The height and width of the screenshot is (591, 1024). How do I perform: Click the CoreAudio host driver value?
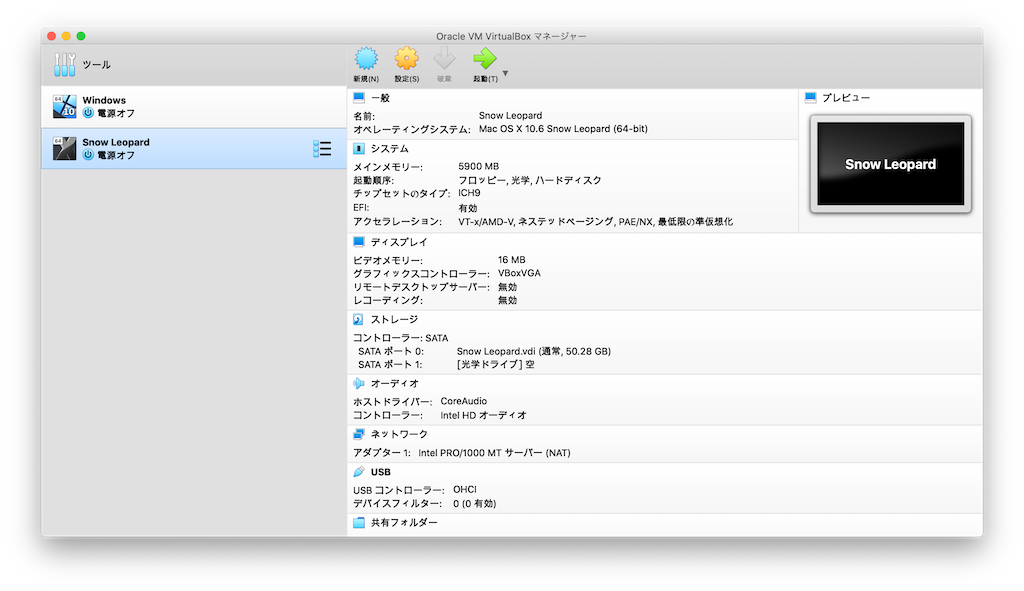464,401
